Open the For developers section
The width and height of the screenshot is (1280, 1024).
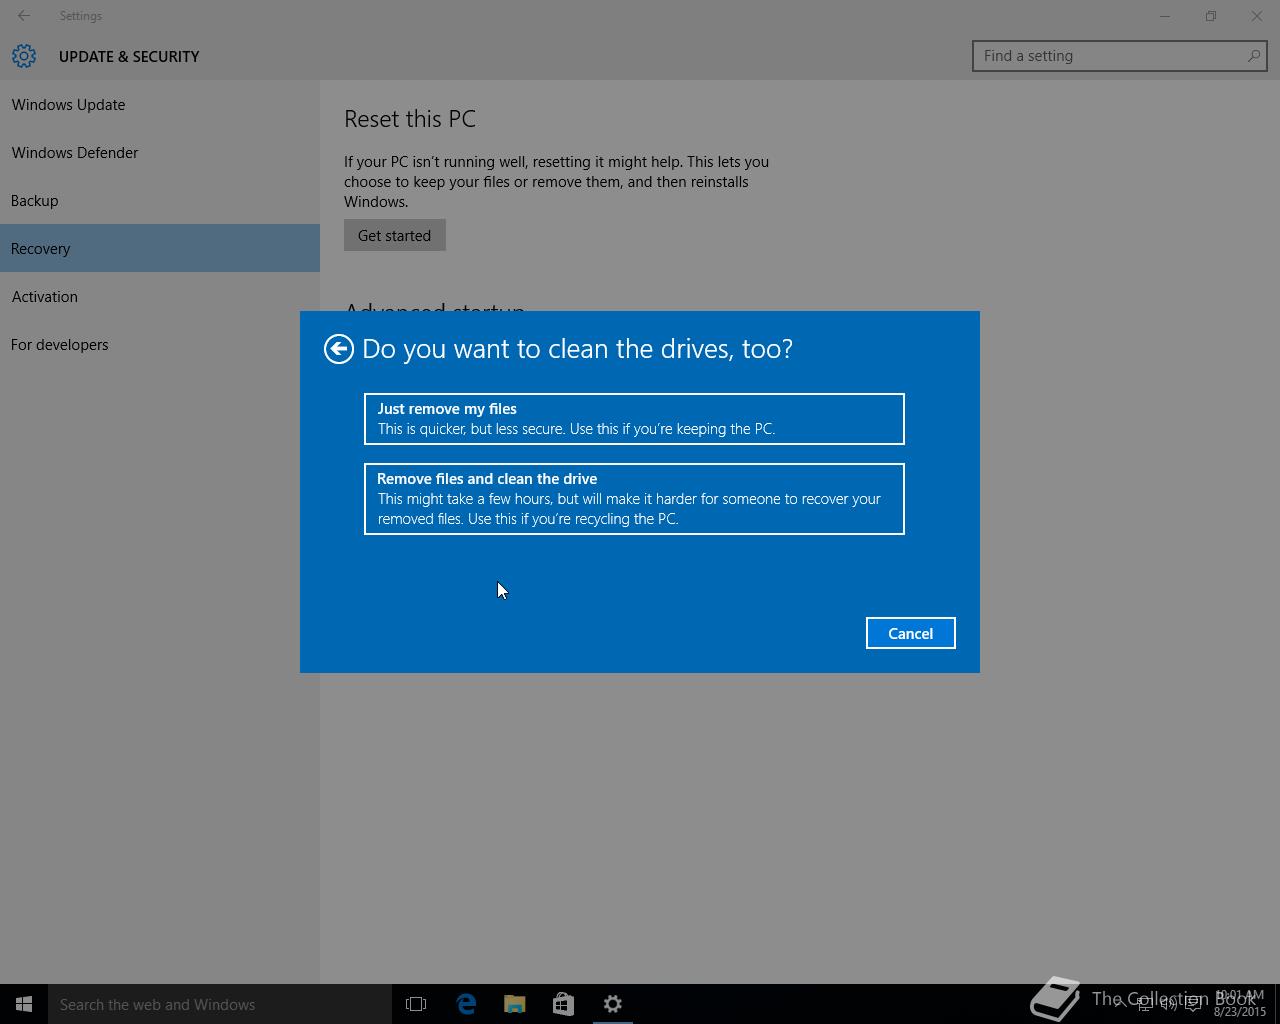(160, 345)
